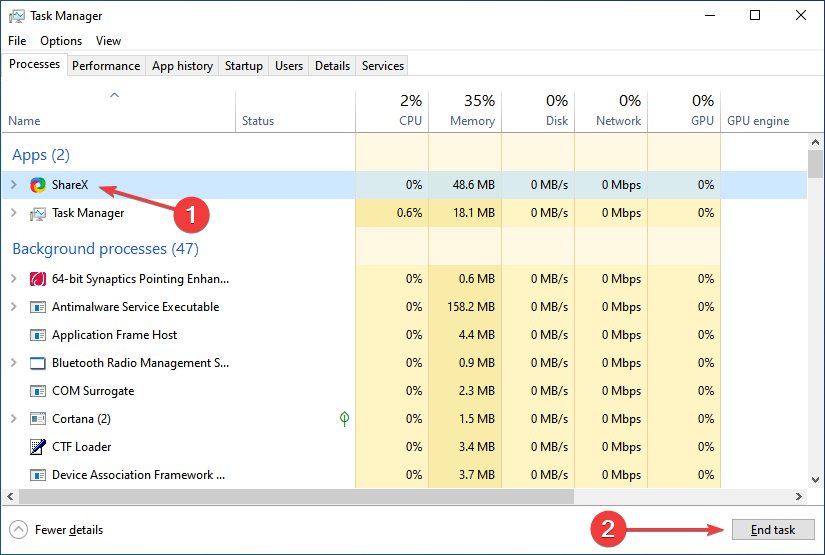Image resolution: width=825 pixels, height=555 pixels.
Task: Click the vertical scrollbar down arrow
Action: (x=816, y=480)
